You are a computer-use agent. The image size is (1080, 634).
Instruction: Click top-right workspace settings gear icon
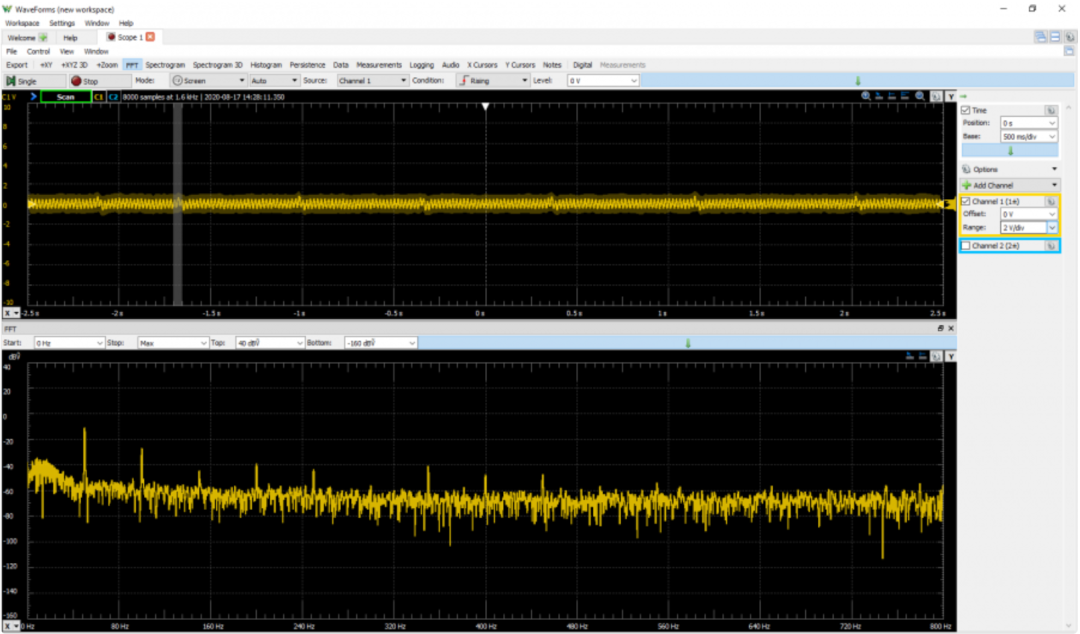pyautogui.click(x=1070, y=37)
